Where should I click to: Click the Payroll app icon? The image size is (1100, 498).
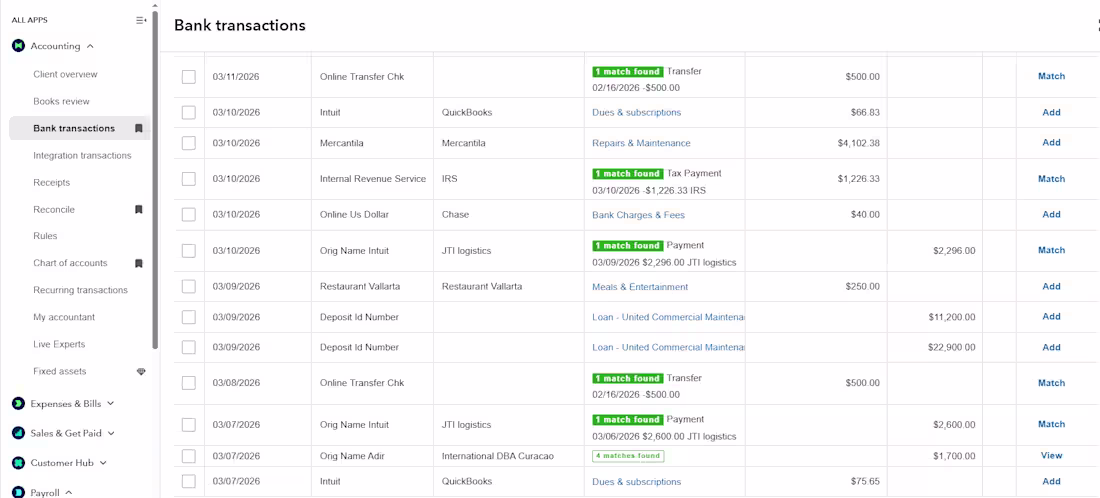coord(18,492)
